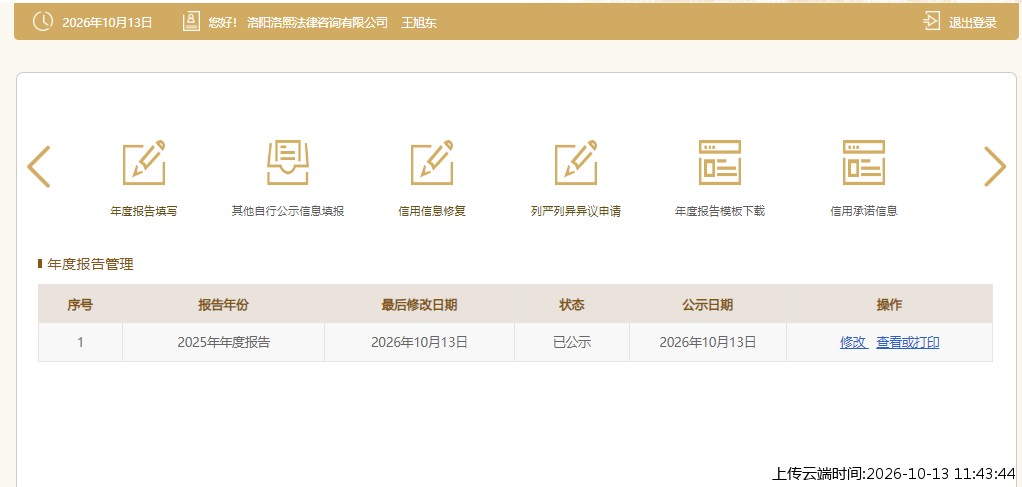
Task: Select the 年度报告模板下载 label
Action: [x=720, y=211]
